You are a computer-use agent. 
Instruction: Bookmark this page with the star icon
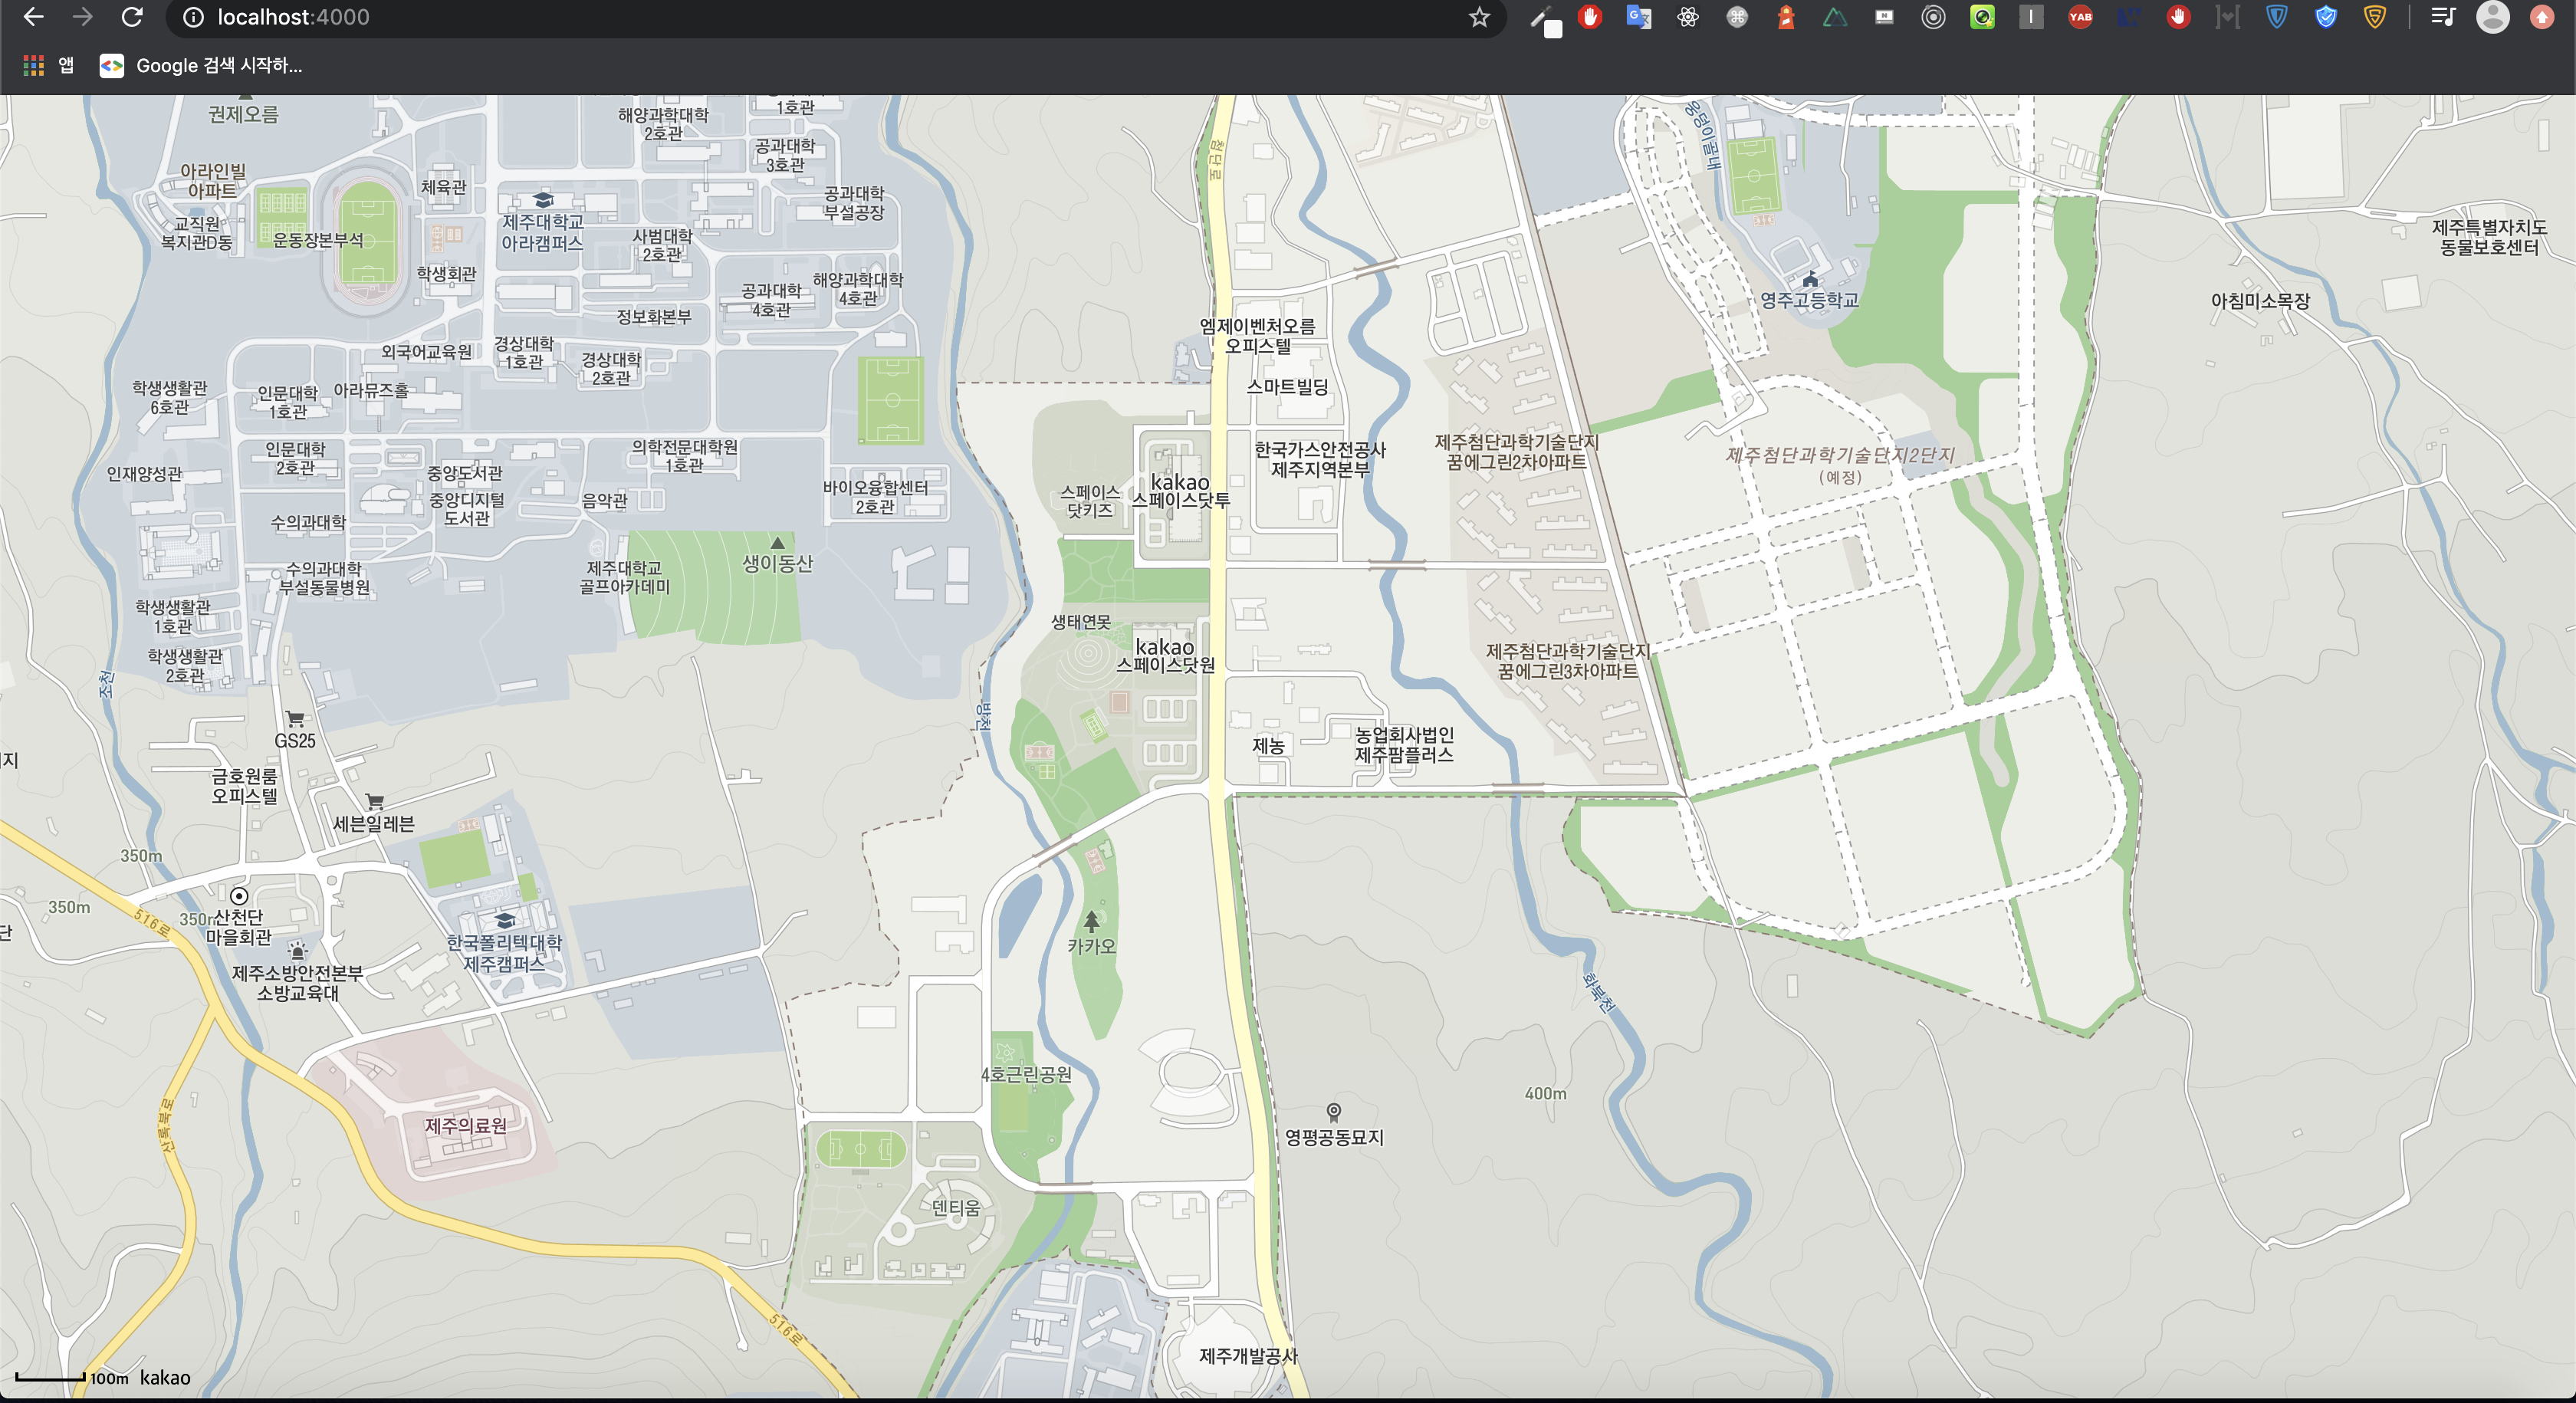point(1479,17)
